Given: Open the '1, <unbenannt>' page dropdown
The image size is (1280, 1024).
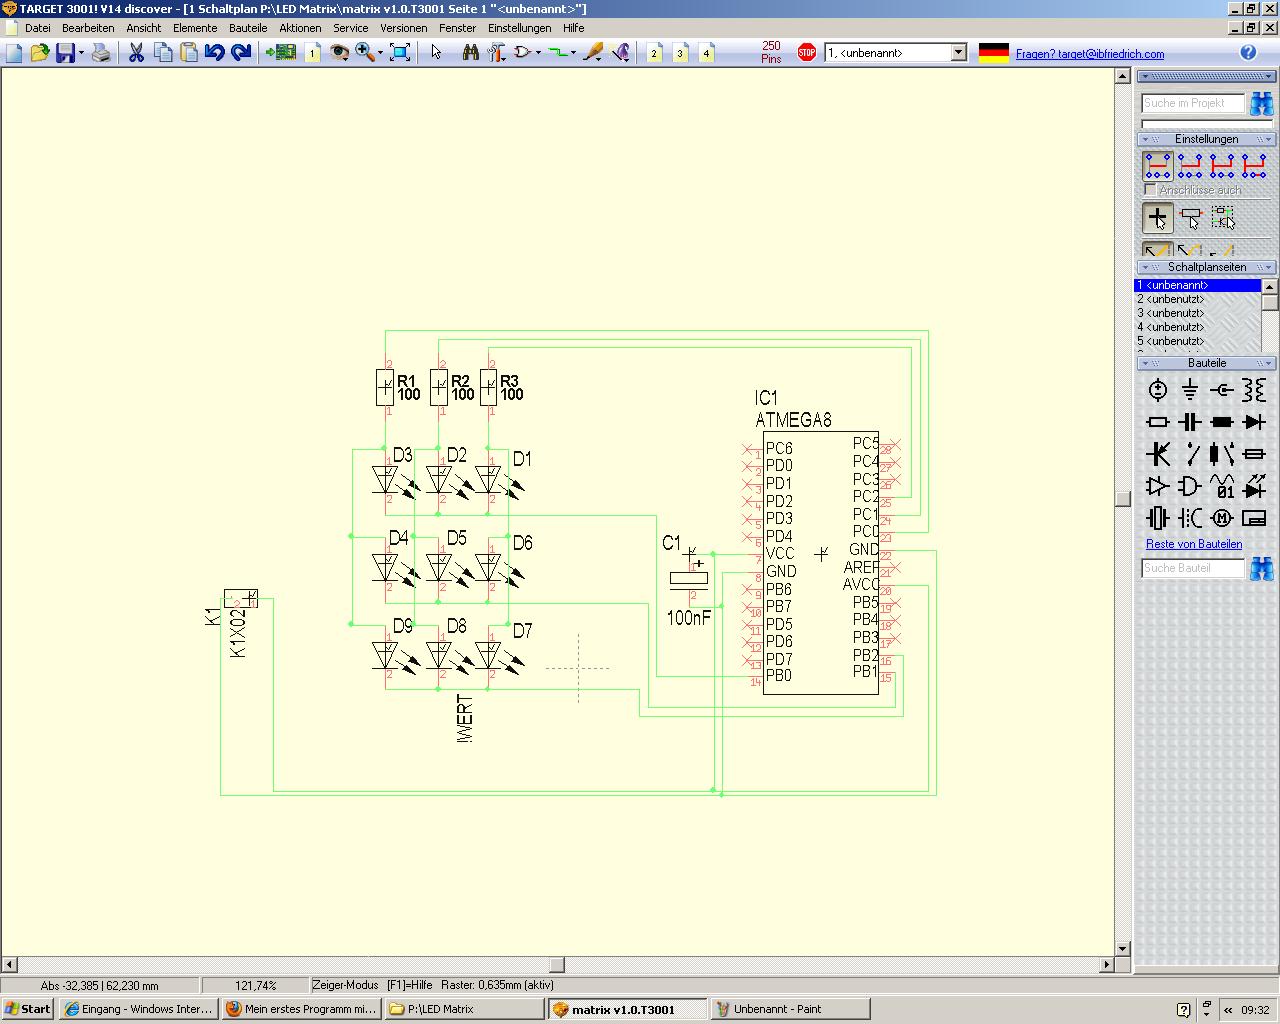Looking at the screenshot, I should click(x=958, y=53).
